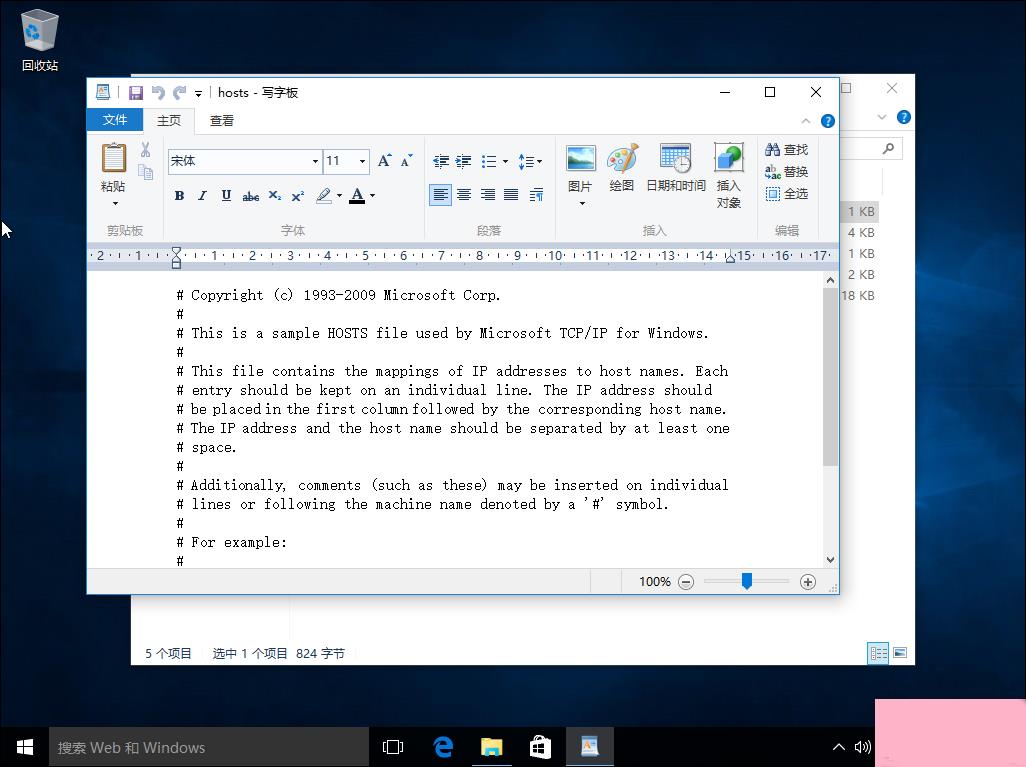Image resolution: width=1026 pixels, height=767 pixels.
Task: Click the WordPad app icon in title bar
Action: pos(103,92)
